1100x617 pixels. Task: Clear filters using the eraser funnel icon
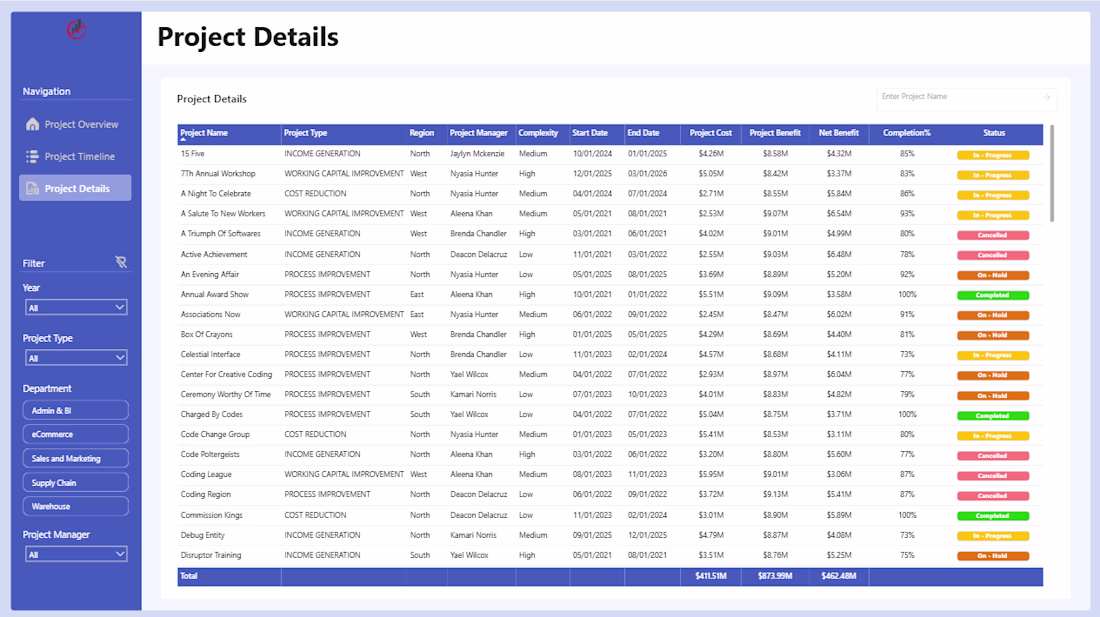121,262
